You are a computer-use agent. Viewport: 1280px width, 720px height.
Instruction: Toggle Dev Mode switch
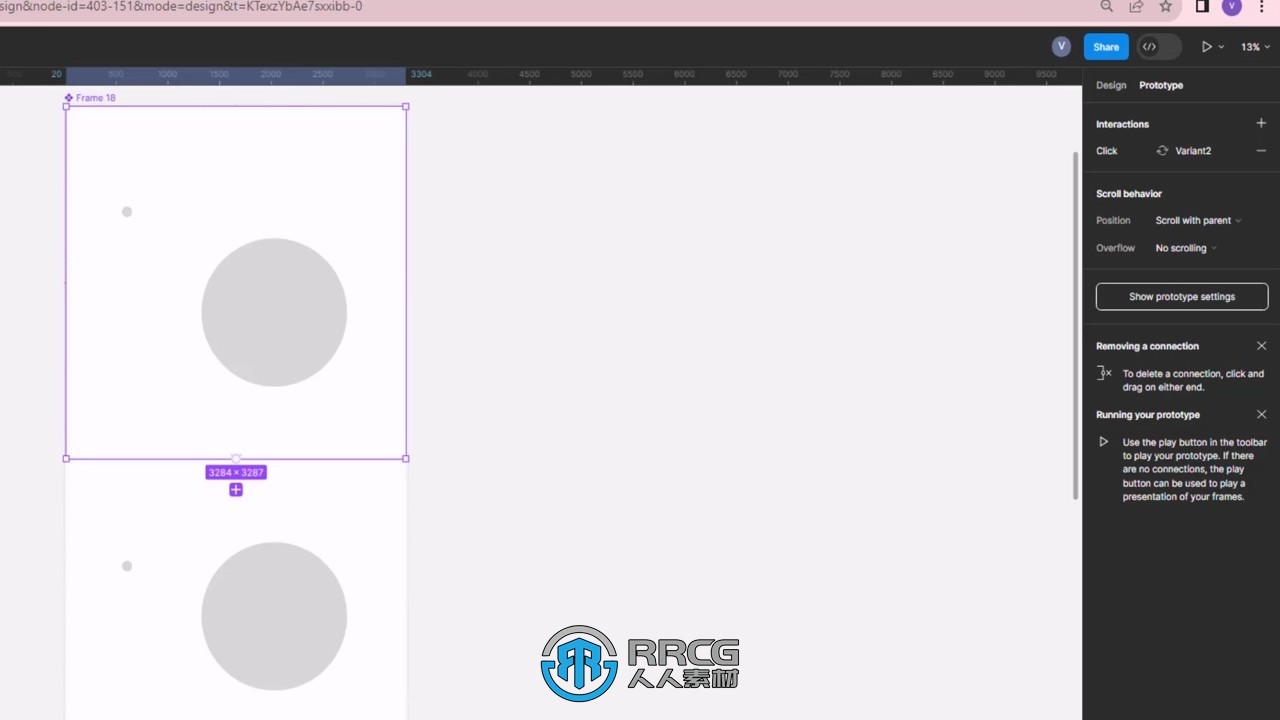point(1159,47)
